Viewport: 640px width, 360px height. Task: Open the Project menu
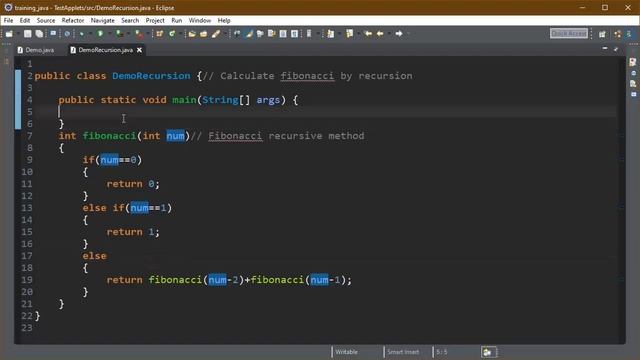[x=155, y=20]
